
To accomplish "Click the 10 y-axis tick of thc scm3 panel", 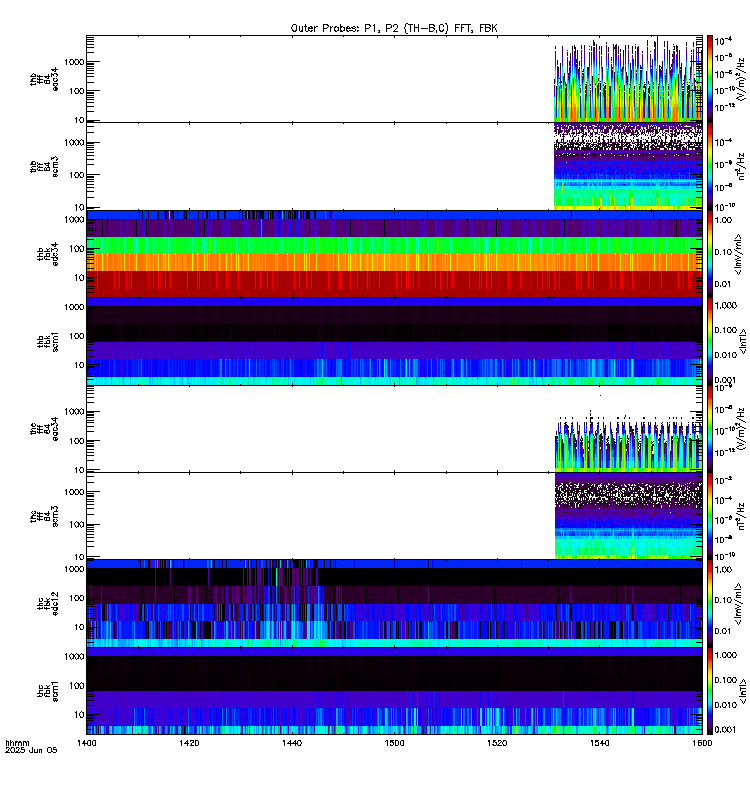I will (79, 557).
